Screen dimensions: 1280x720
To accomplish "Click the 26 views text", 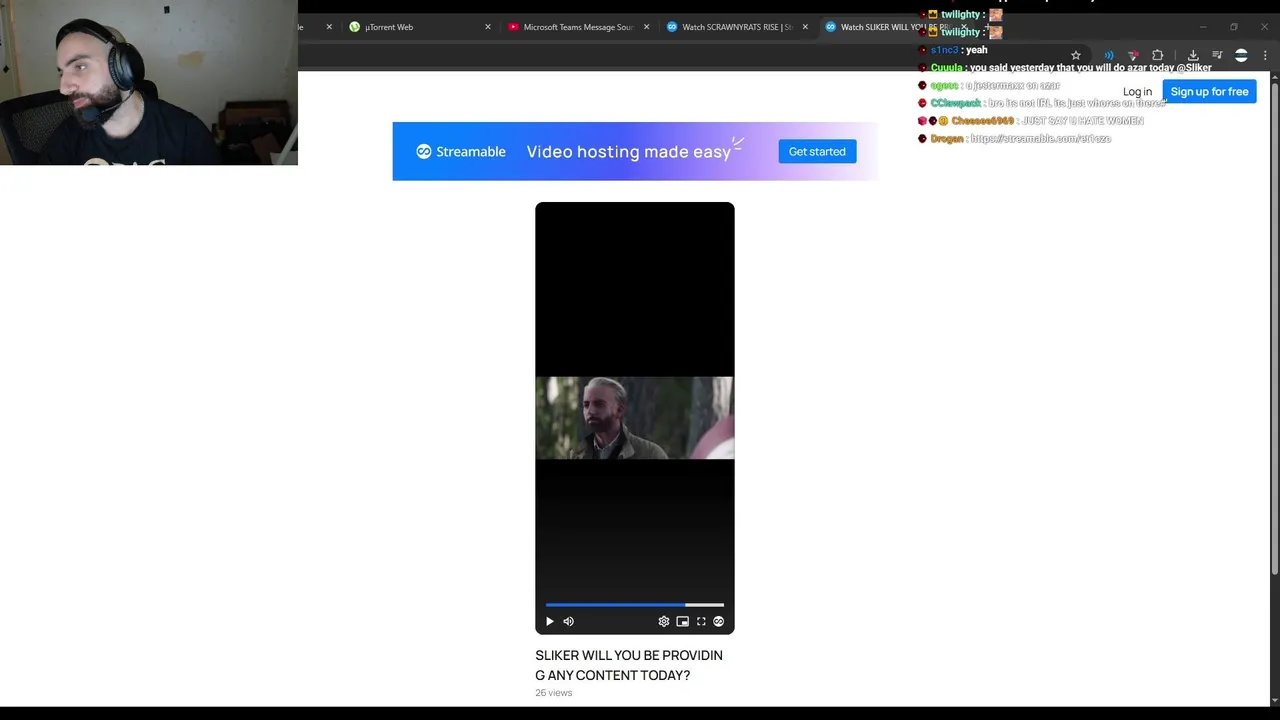I will [x=554, y=693].
